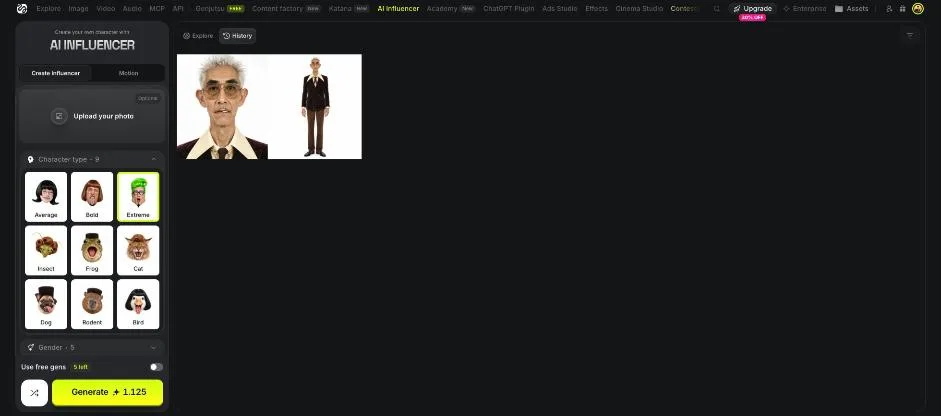Open the Audio menu item
941x416 pixels.
click(132, 8)
